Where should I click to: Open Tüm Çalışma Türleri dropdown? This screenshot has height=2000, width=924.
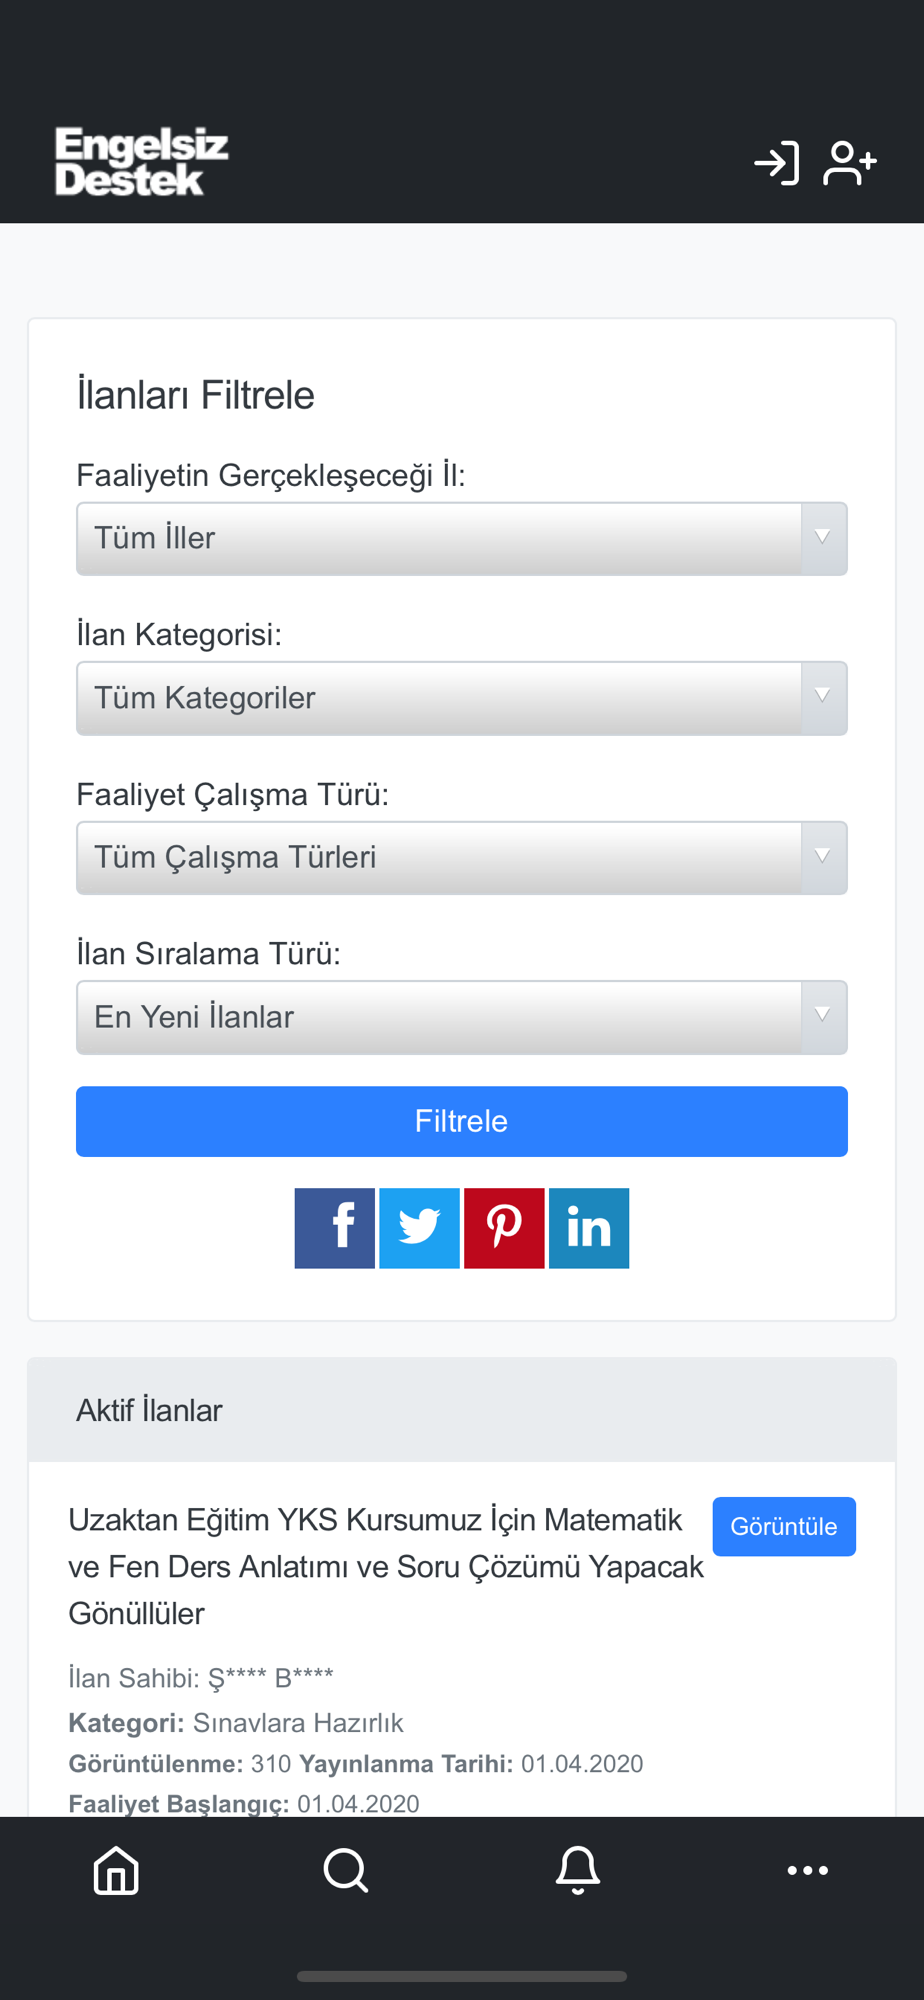tap(462, 858)
